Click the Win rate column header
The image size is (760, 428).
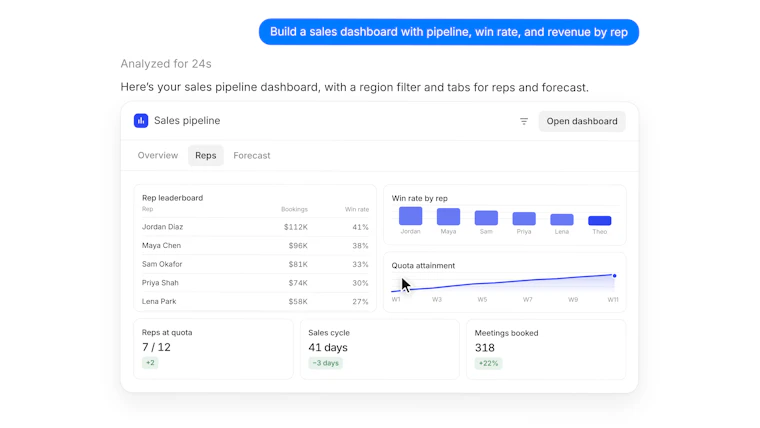(357, 209)
